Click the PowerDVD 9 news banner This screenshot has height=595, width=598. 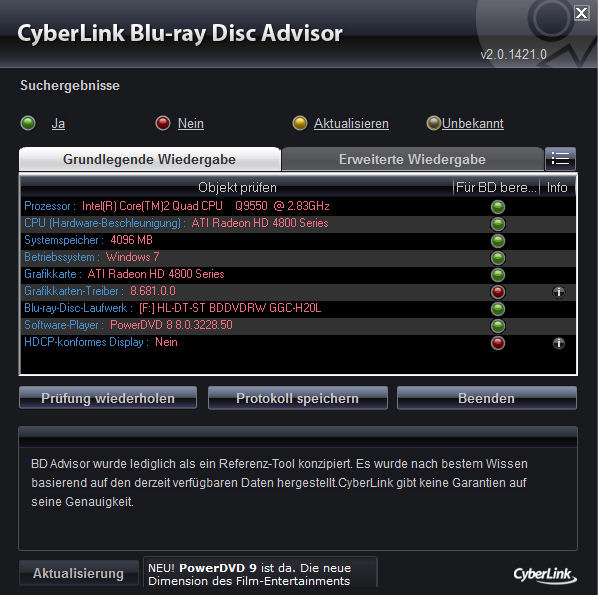pyautogui.click(x=260, y=573)
